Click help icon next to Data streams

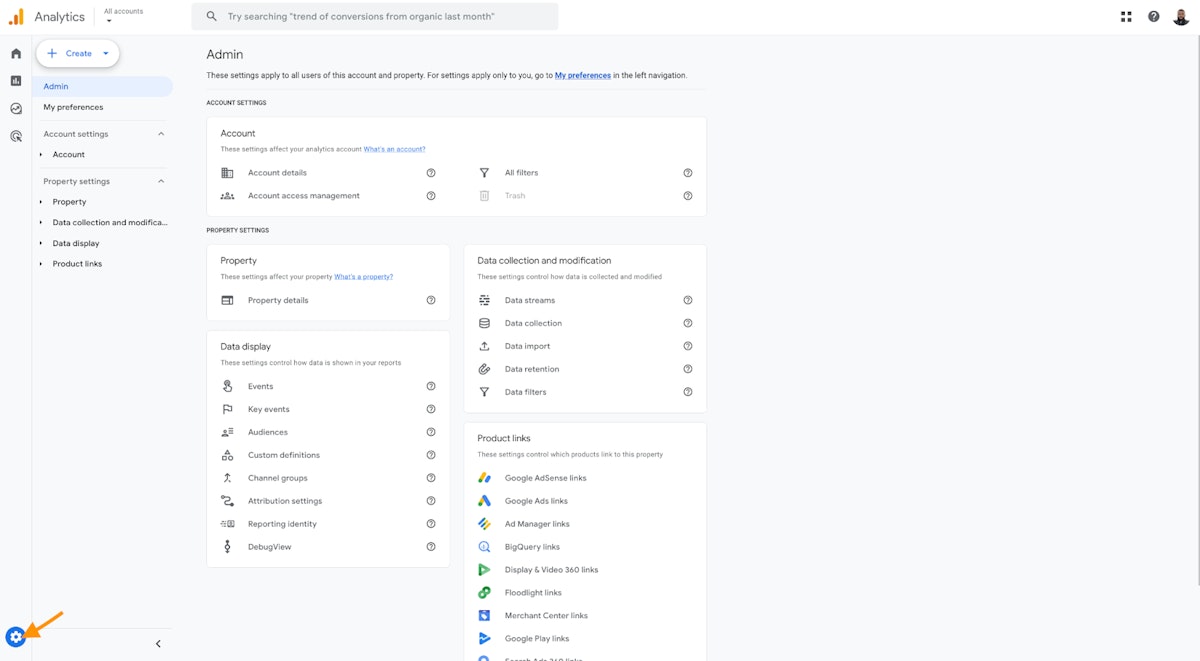(x=688, y=300)
